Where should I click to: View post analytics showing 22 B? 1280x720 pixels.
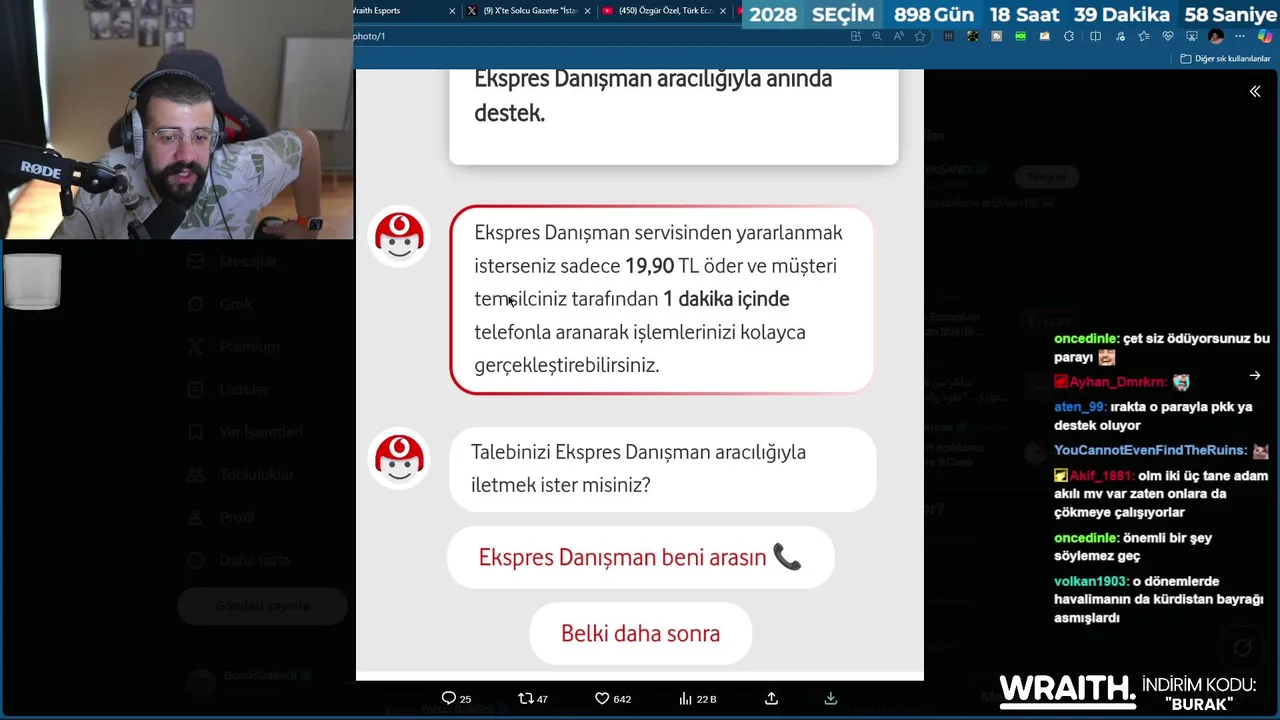(697, 698)
